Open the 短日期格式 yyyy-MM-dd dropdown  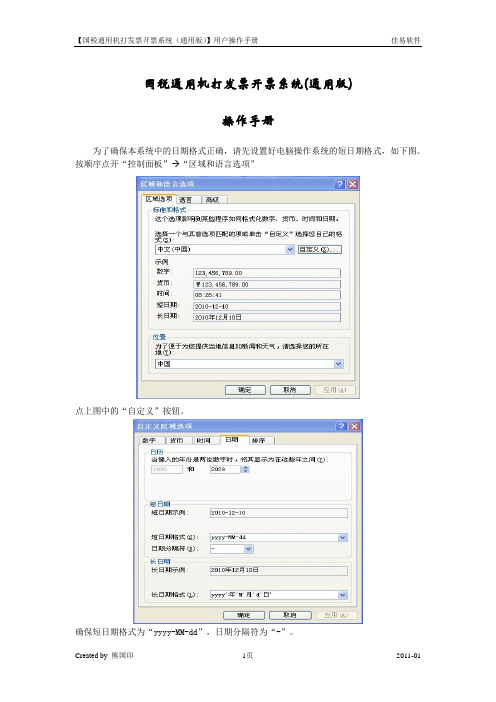tap(342, 537)
